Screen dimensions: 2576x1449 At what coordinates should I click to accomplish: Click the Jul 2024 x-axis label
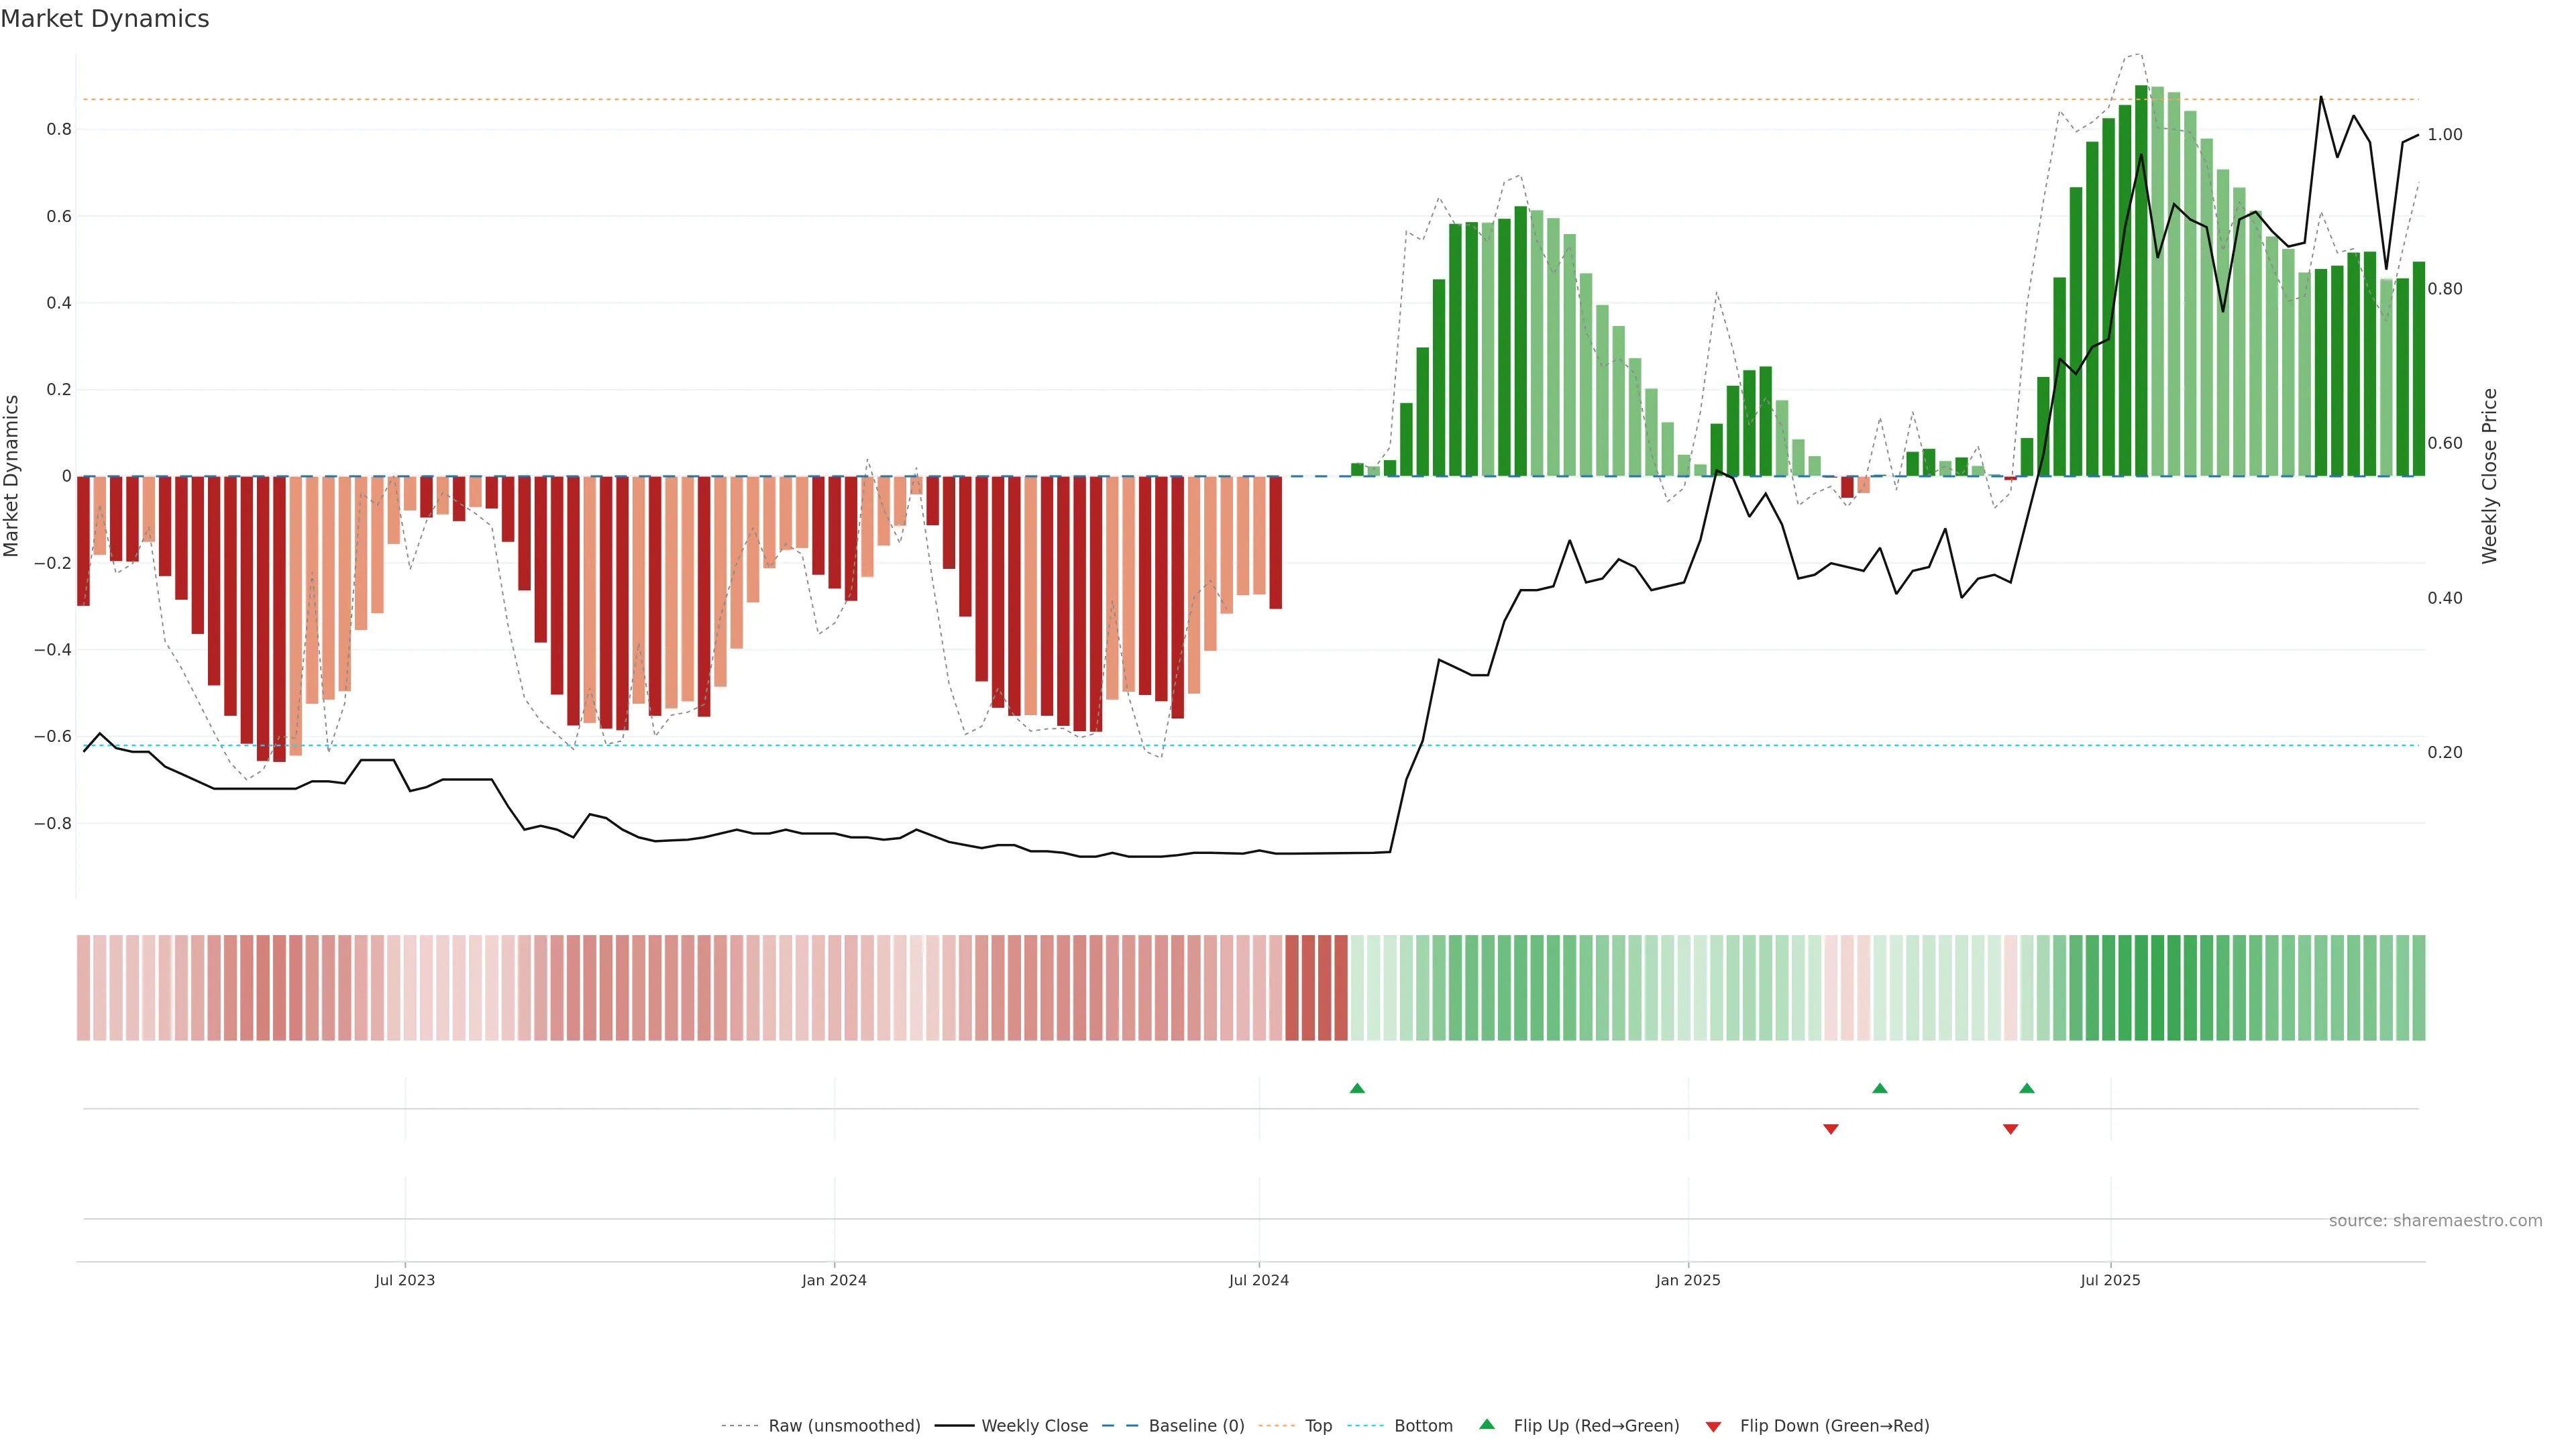[1259, 1280]
